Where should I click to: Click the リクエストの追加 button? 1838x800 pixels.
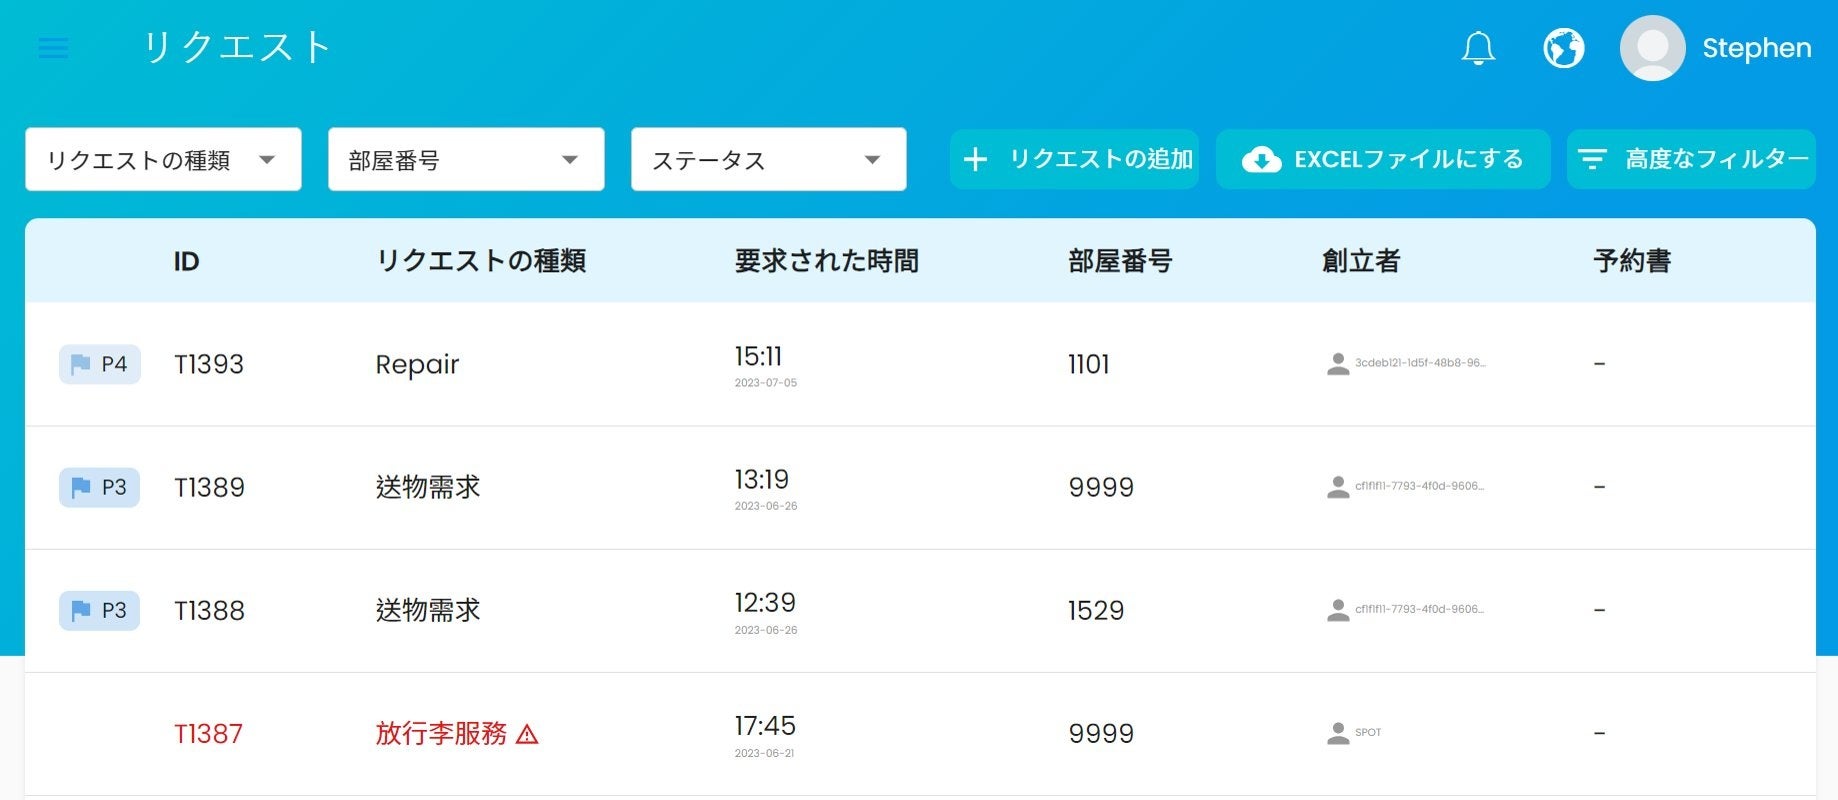pyautogui.click(x=1075, y=159)
